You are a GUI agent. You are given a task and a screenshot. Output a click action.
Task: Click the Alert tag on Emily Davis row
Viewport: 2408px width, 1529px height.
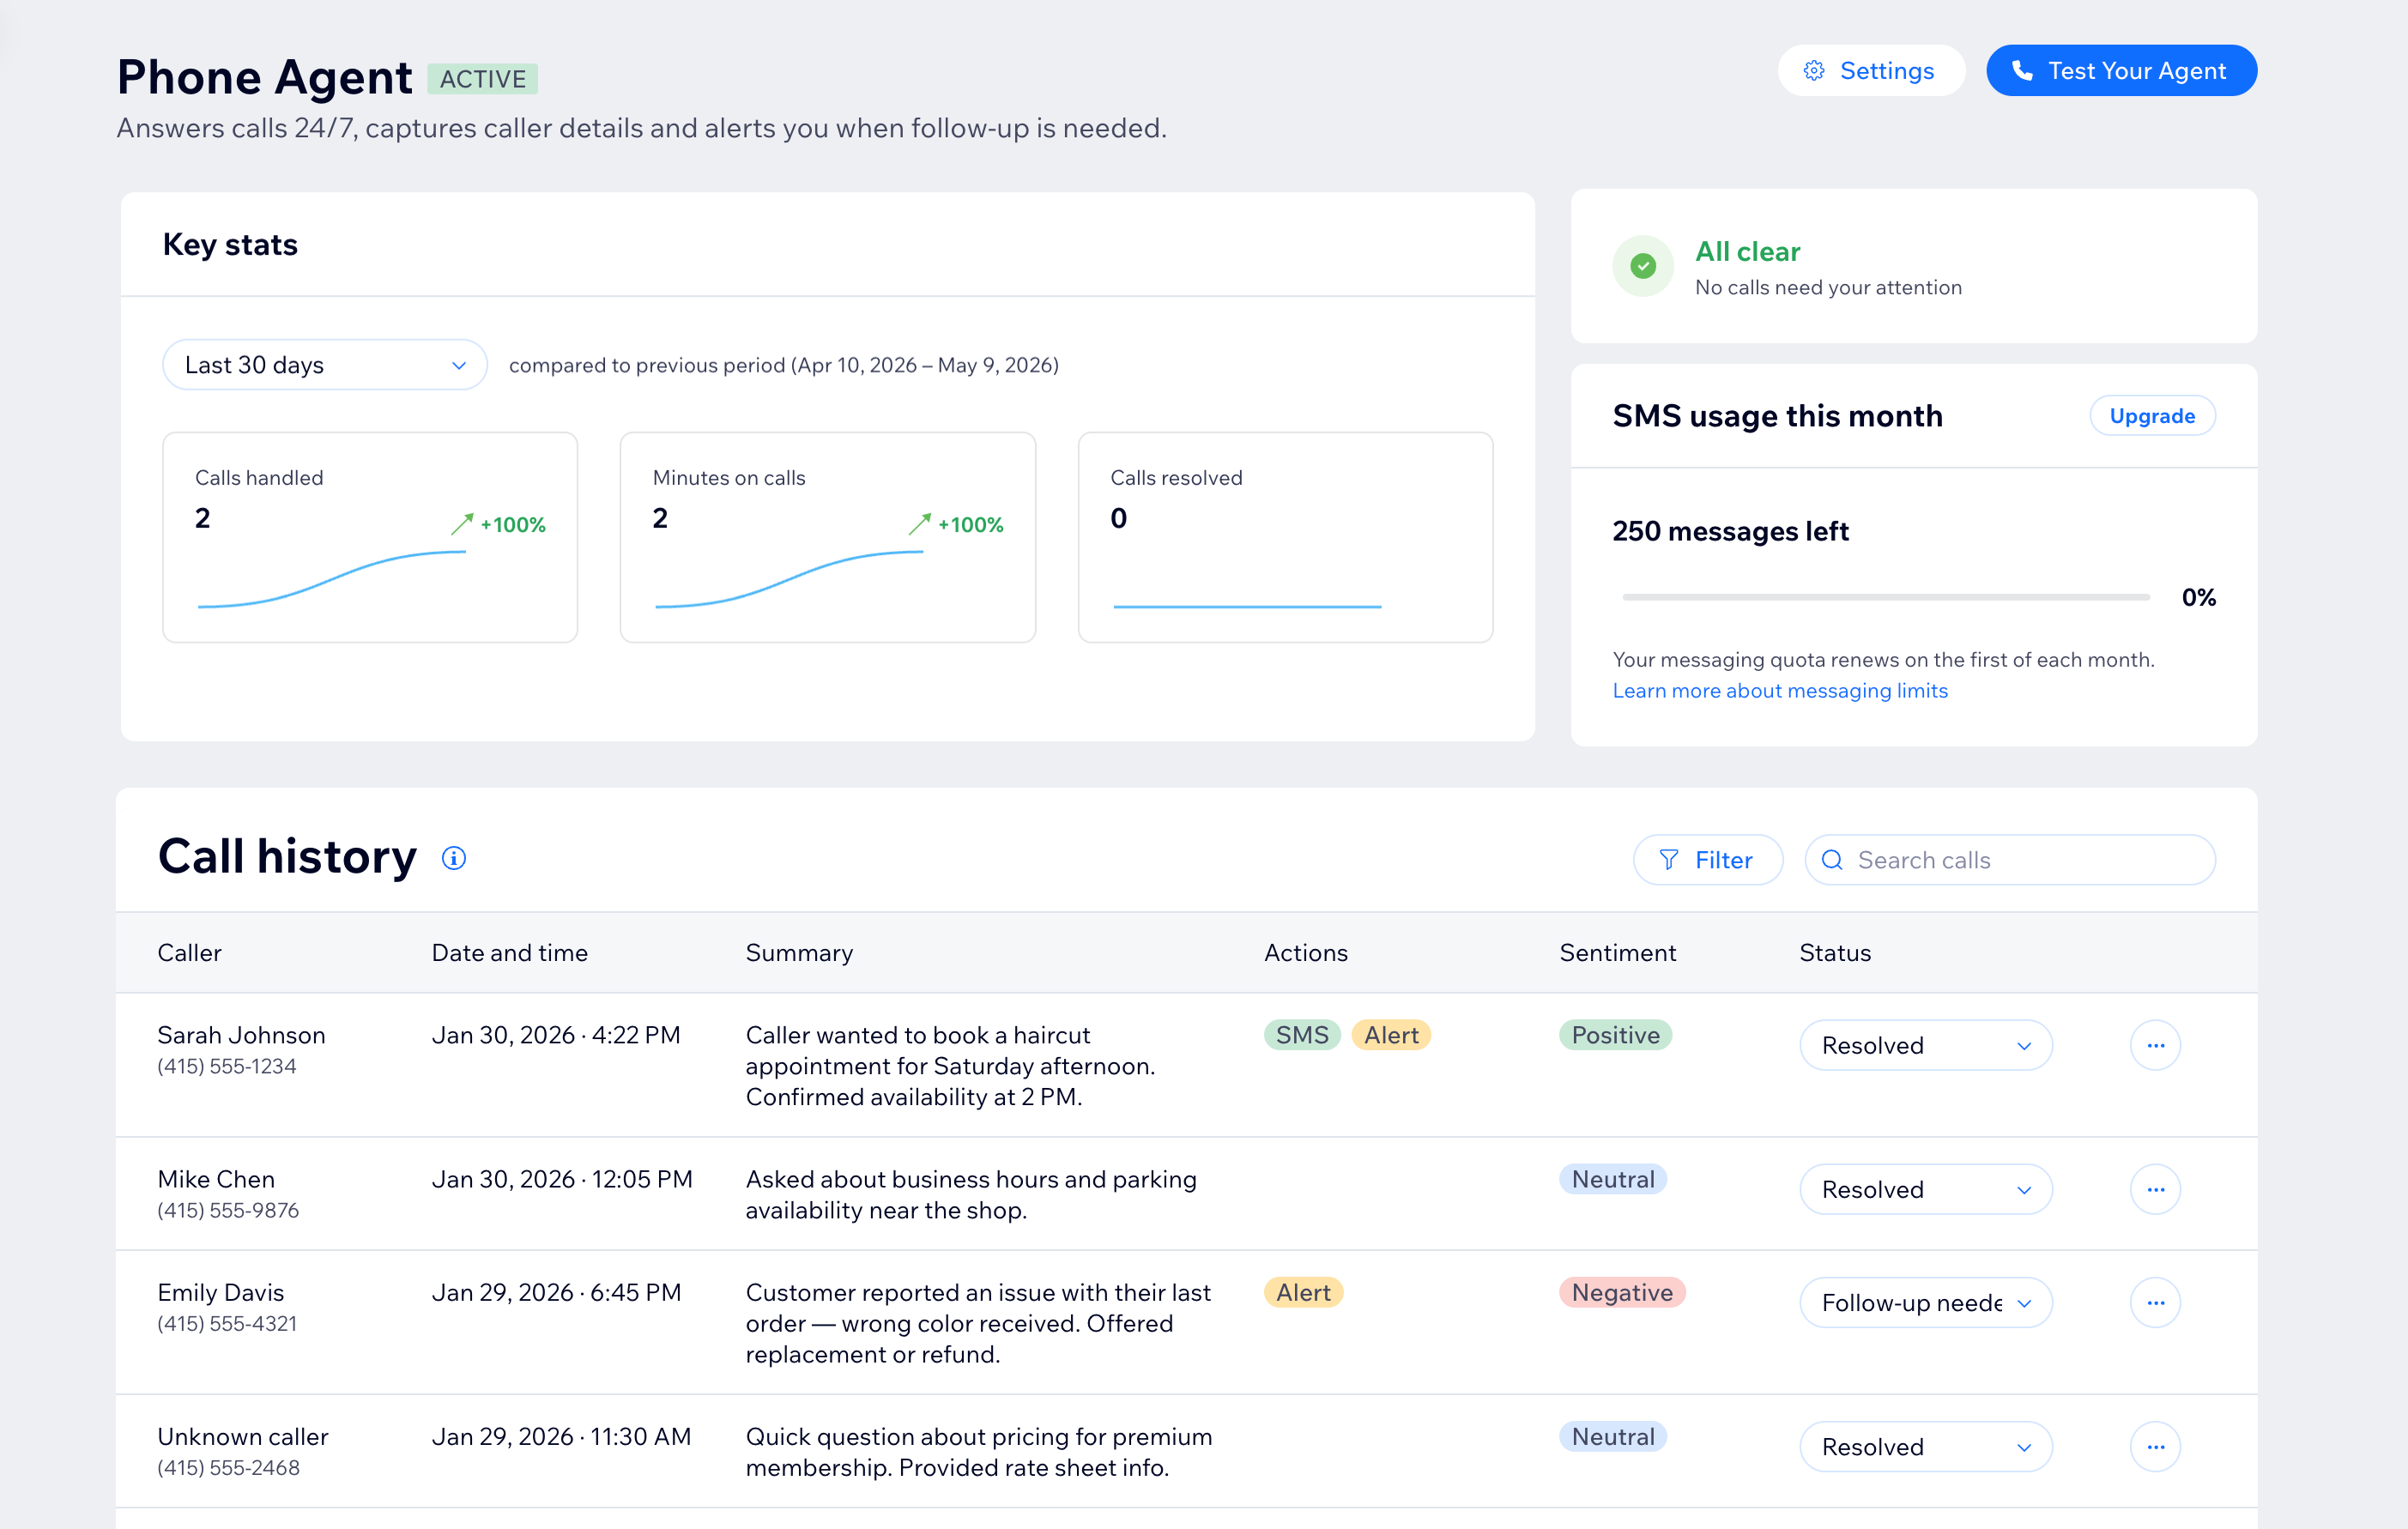(1303, 1292)
